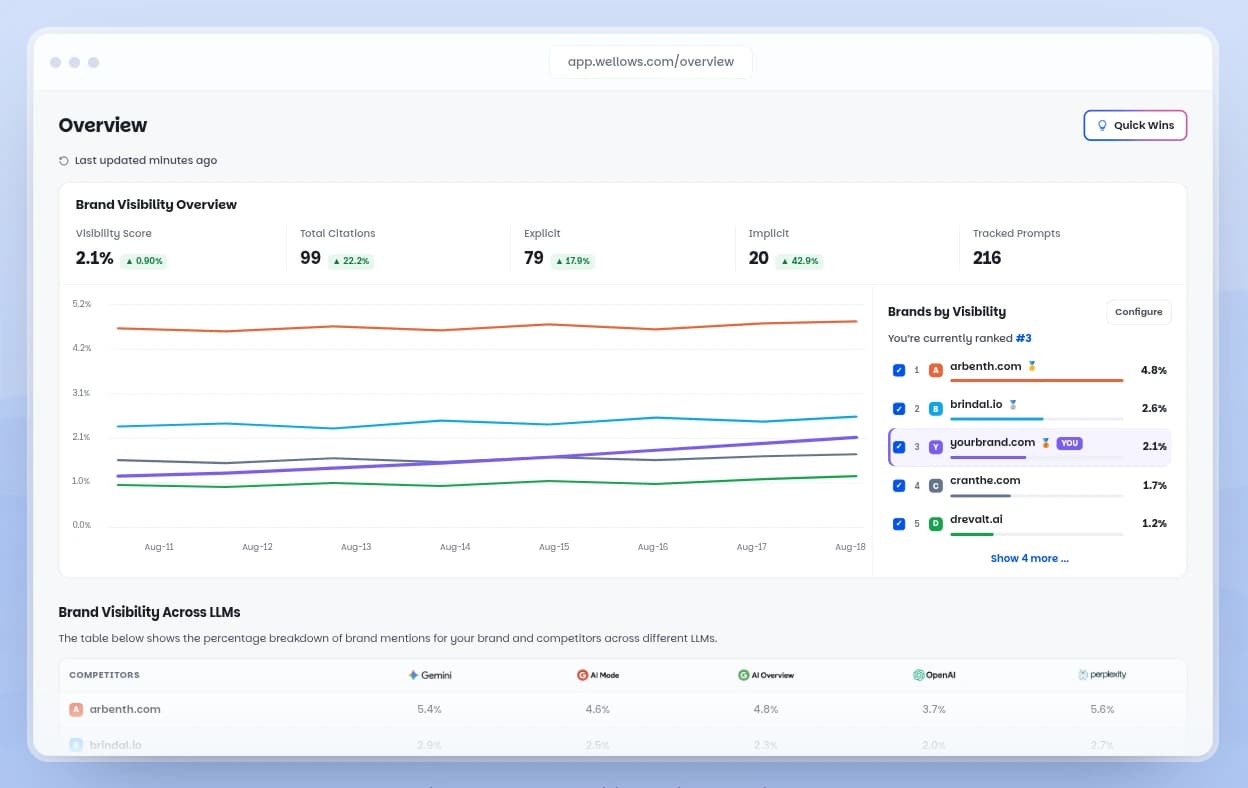Click the 1.7% value beside cranthe.com
Viewport: 1248px width, 788px height.
pos(1153,485)
